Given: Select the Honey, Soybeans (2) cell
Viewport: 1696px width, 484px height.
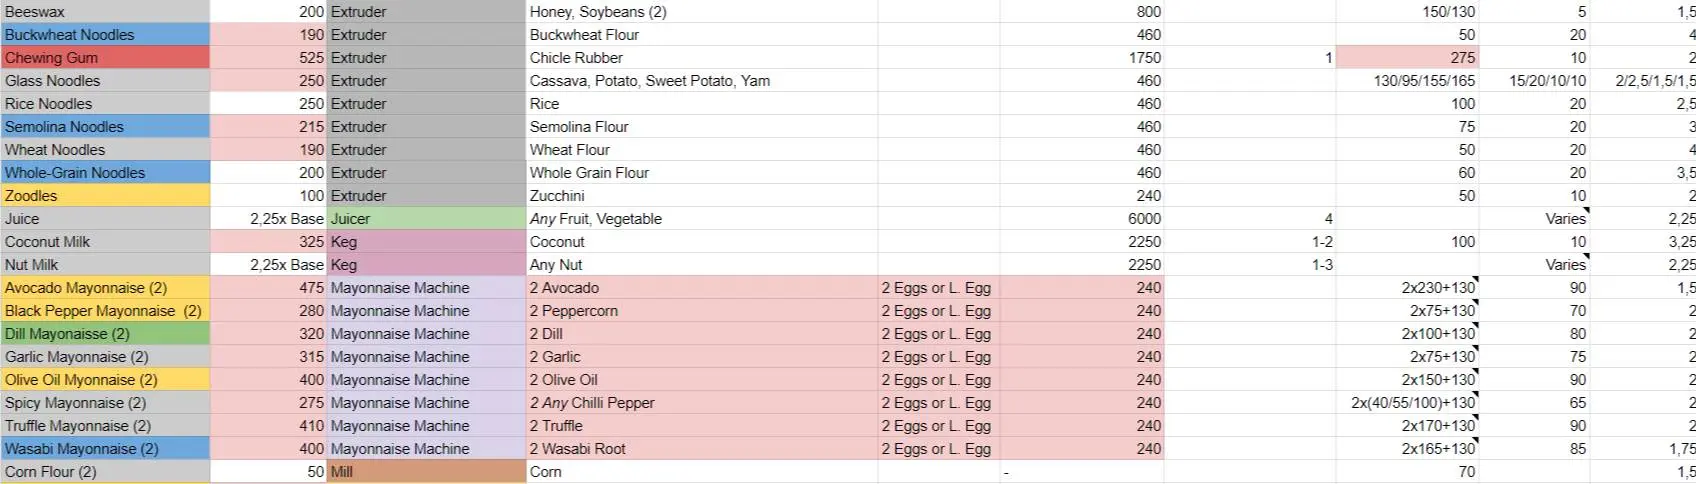Looking at the screenshot, I should point(702,11).
